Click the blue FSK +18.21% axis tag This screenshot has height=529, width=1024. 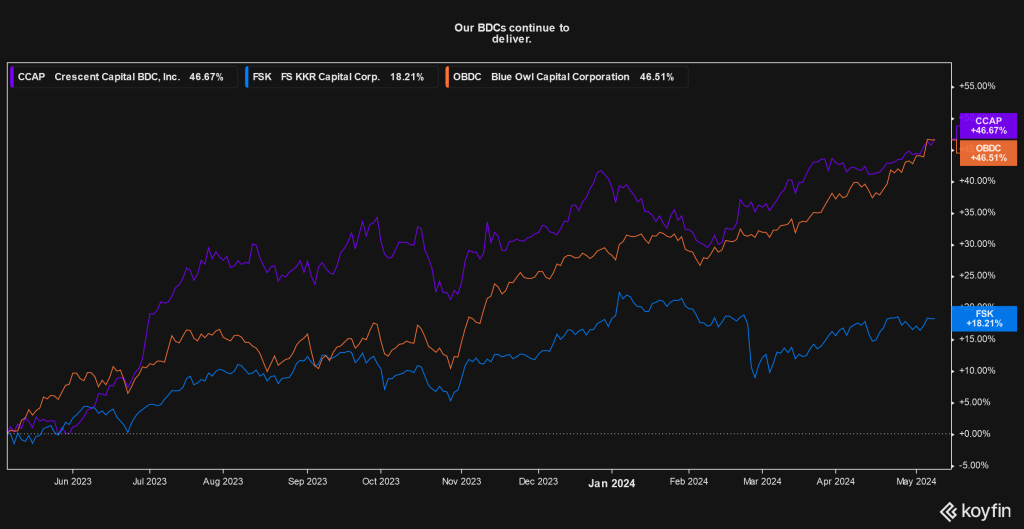tap(988, 318)
